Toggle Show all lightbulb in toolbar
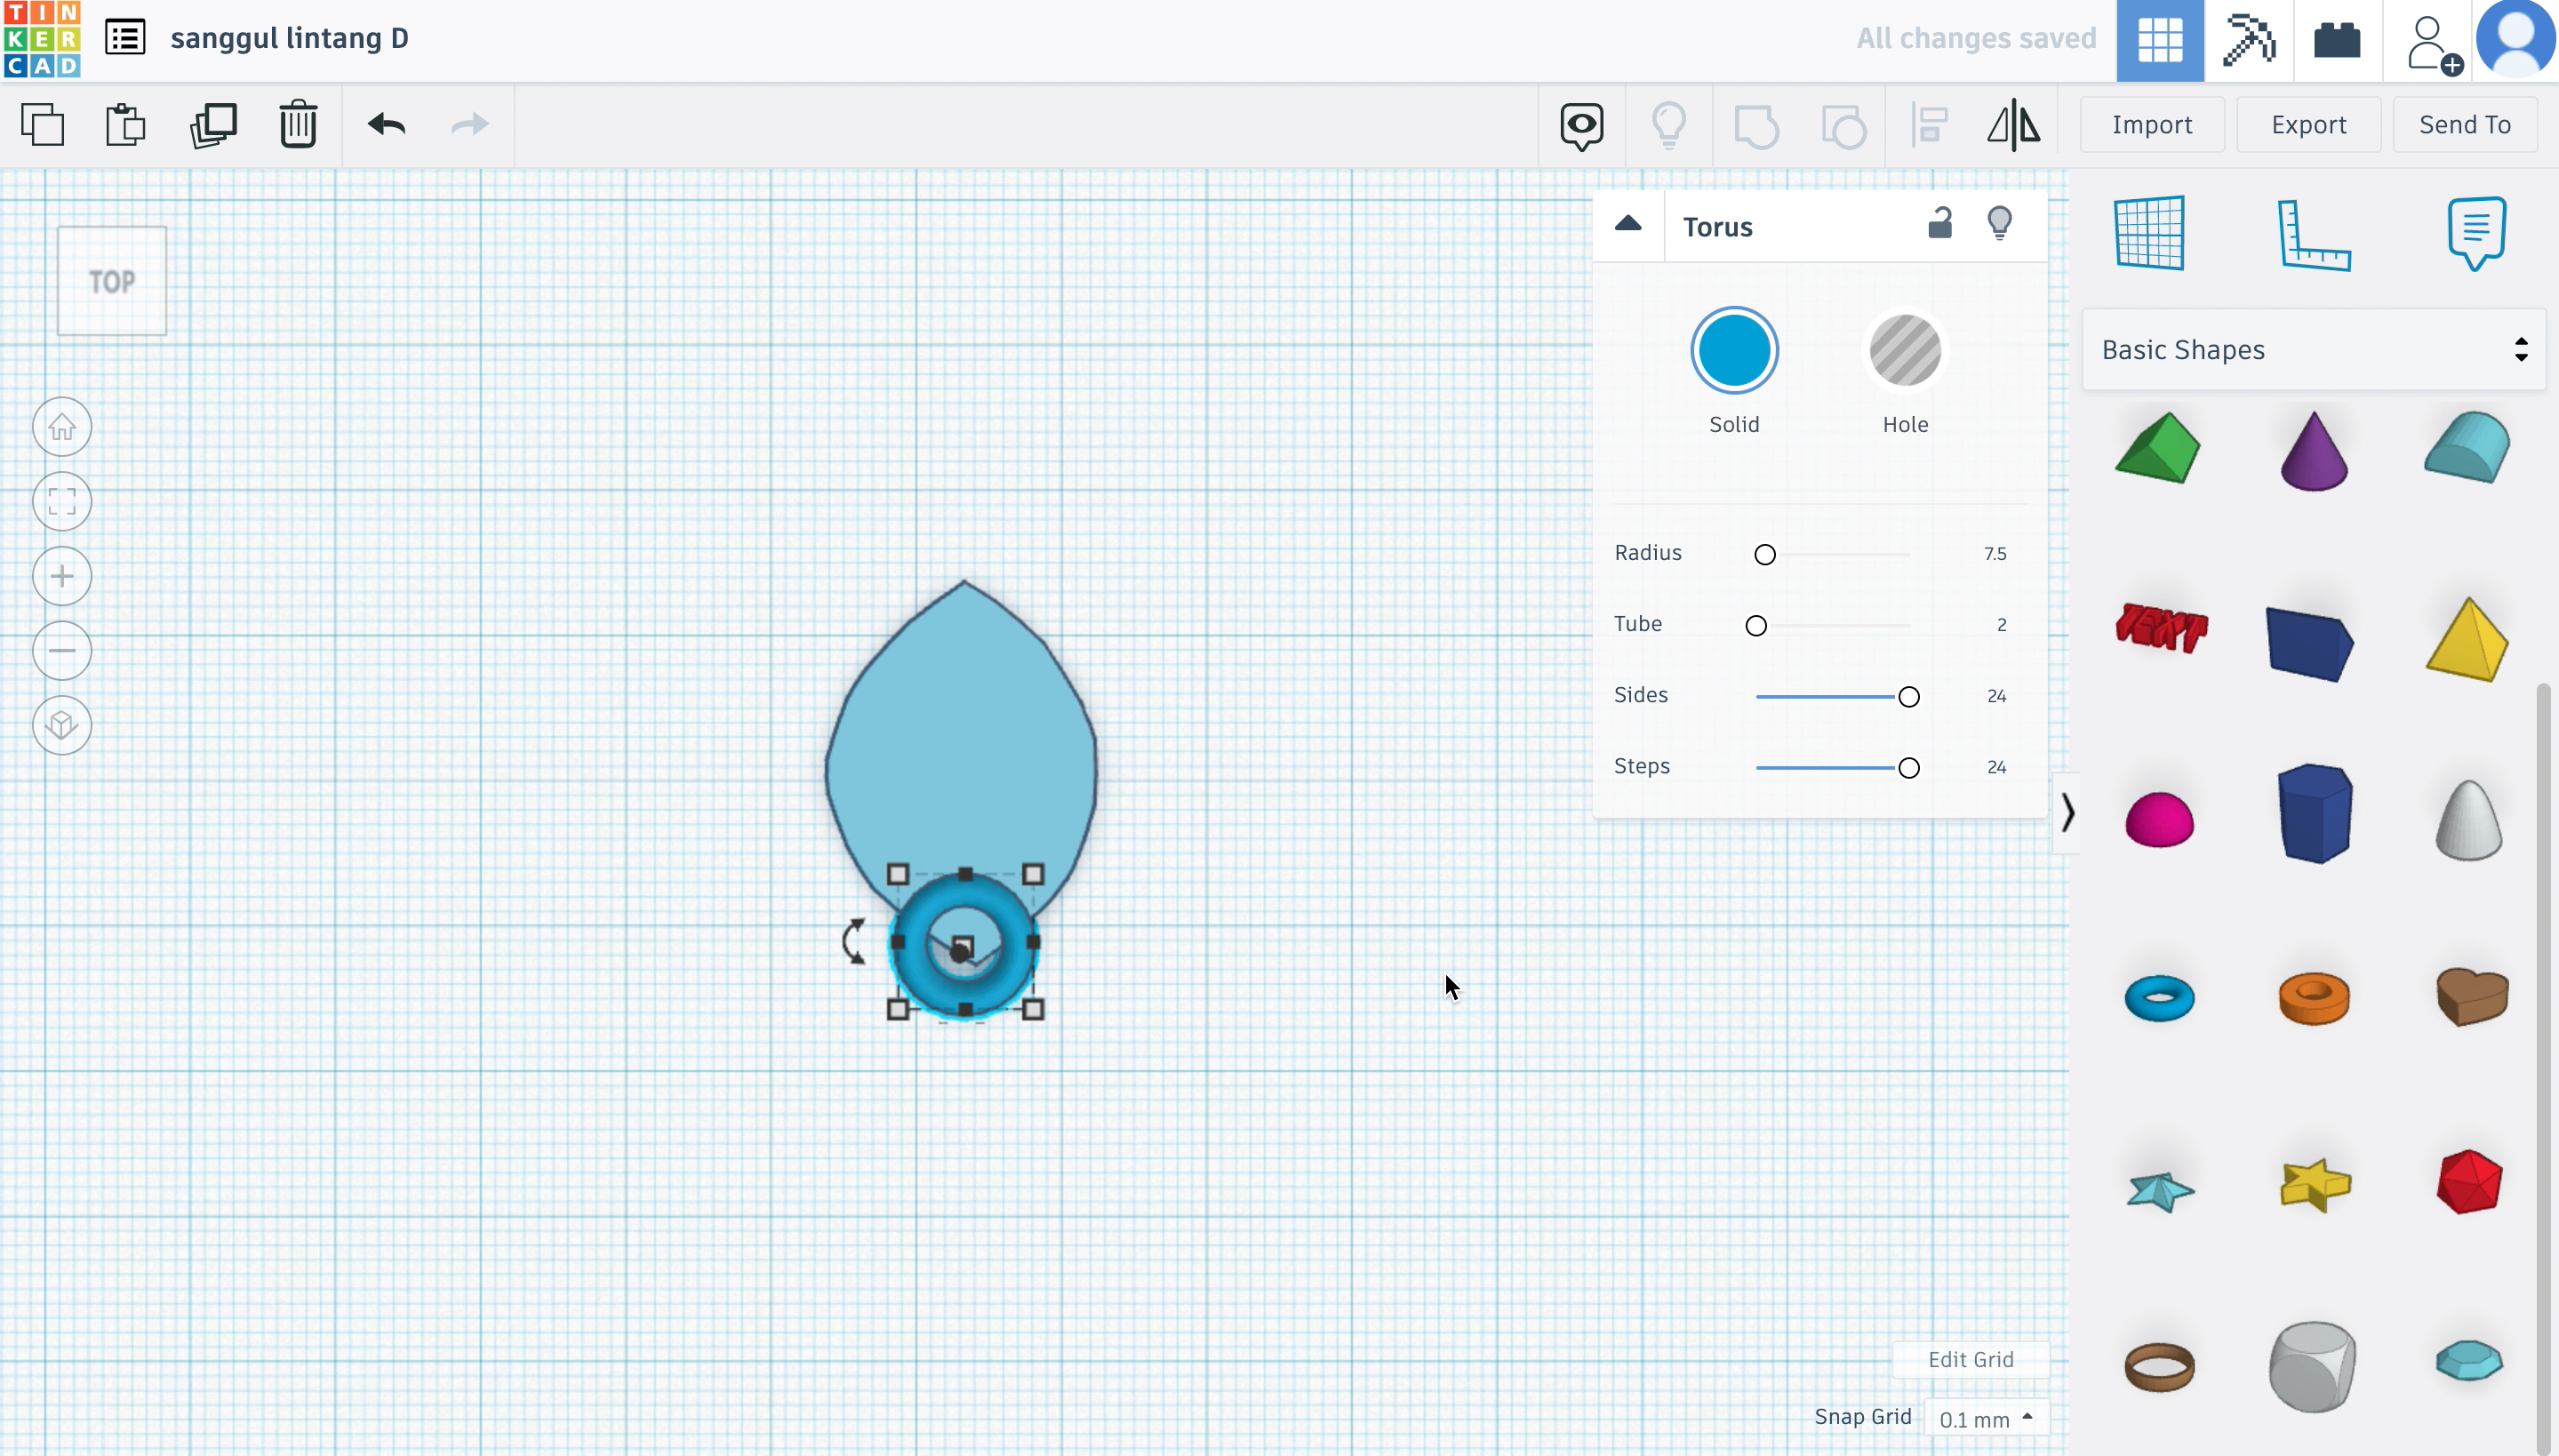Image resolution: width=2559 pixels, height=1456 pixels. click(1669, 126)
